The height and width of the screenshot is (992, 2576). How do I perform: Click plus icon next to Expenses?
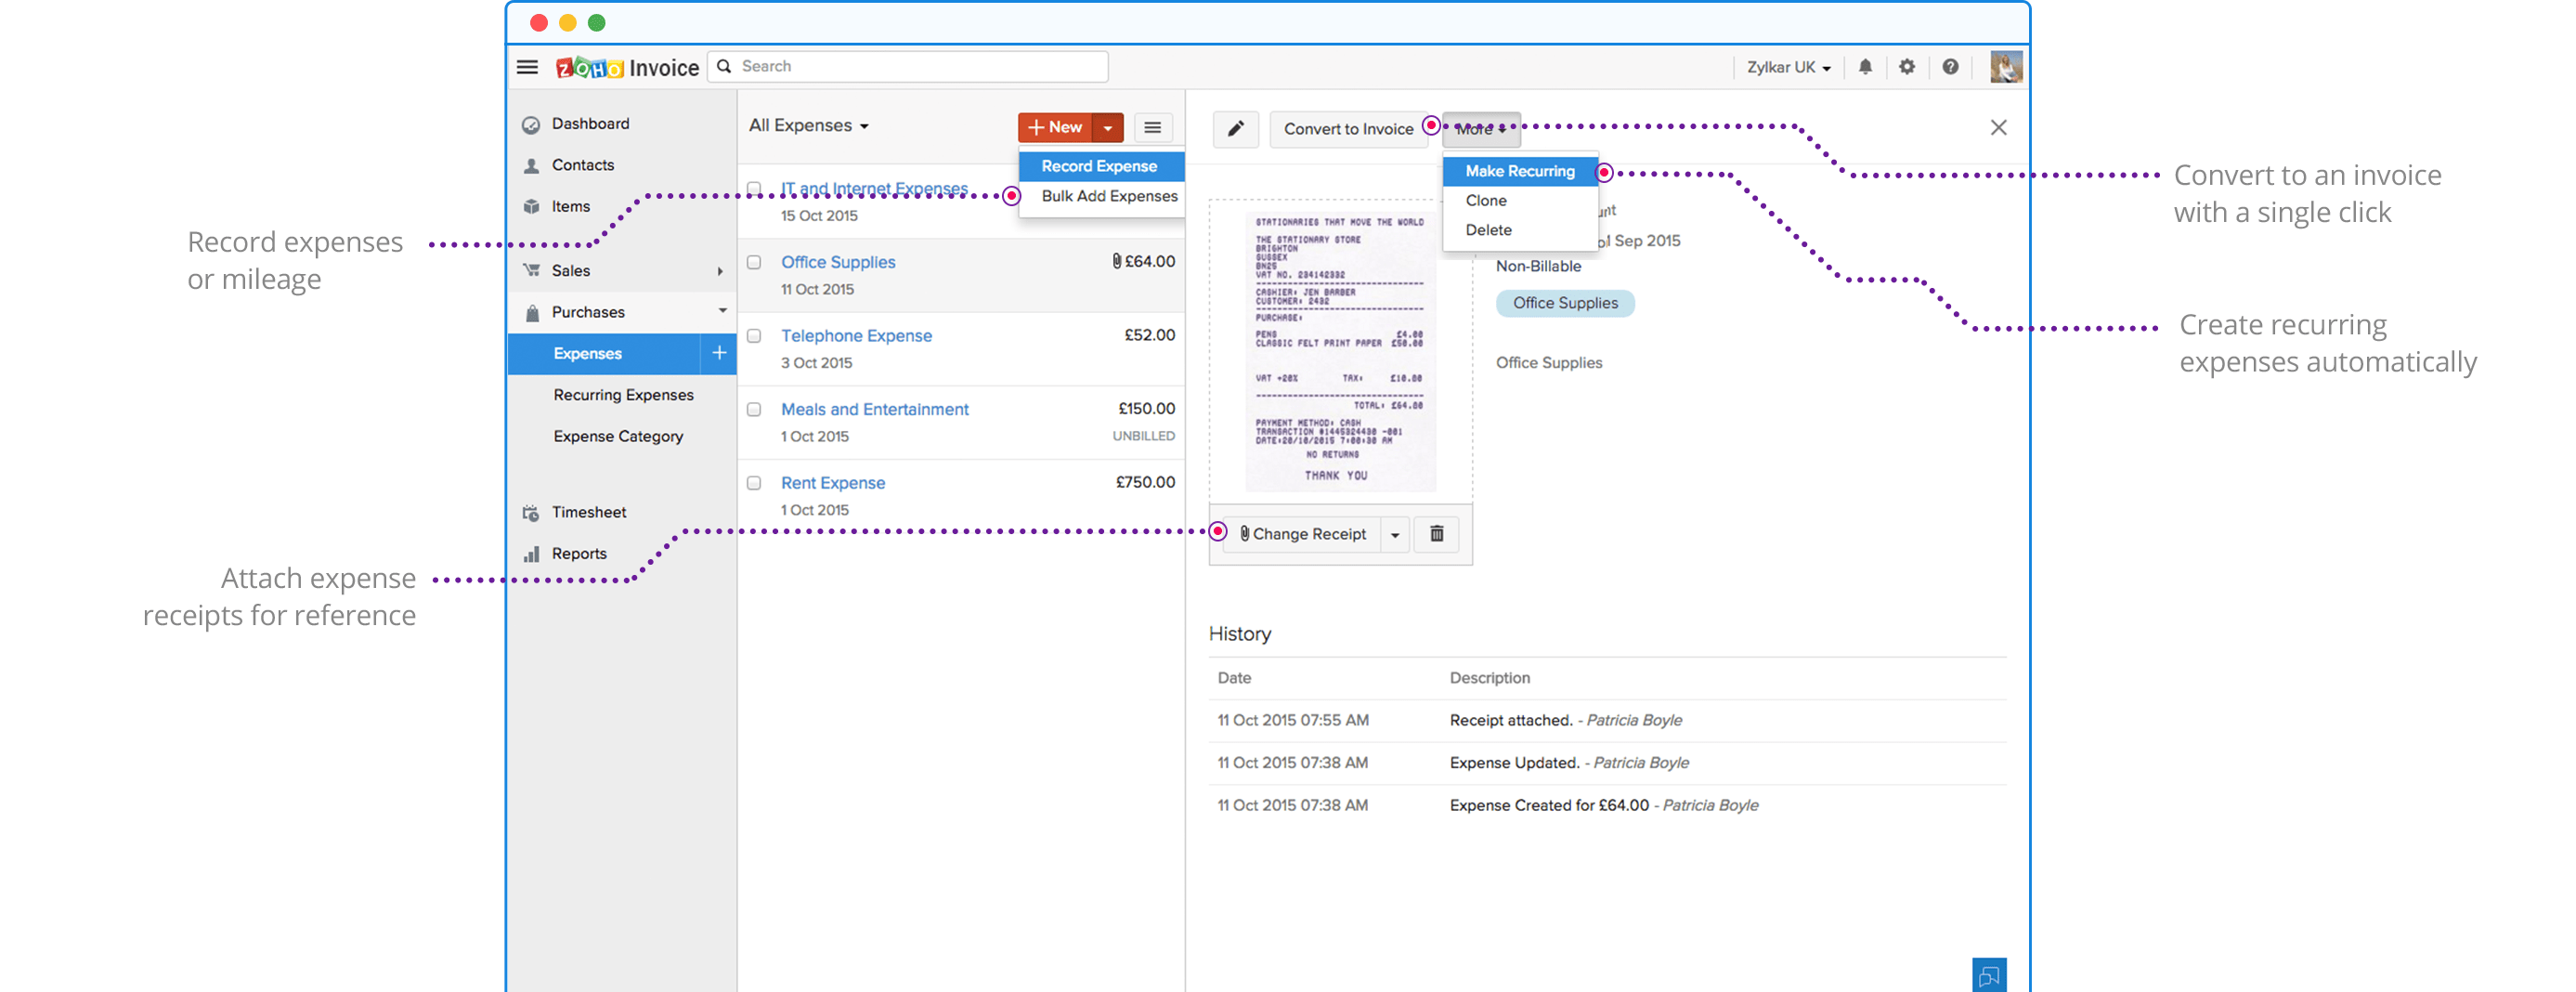point(718,353)
